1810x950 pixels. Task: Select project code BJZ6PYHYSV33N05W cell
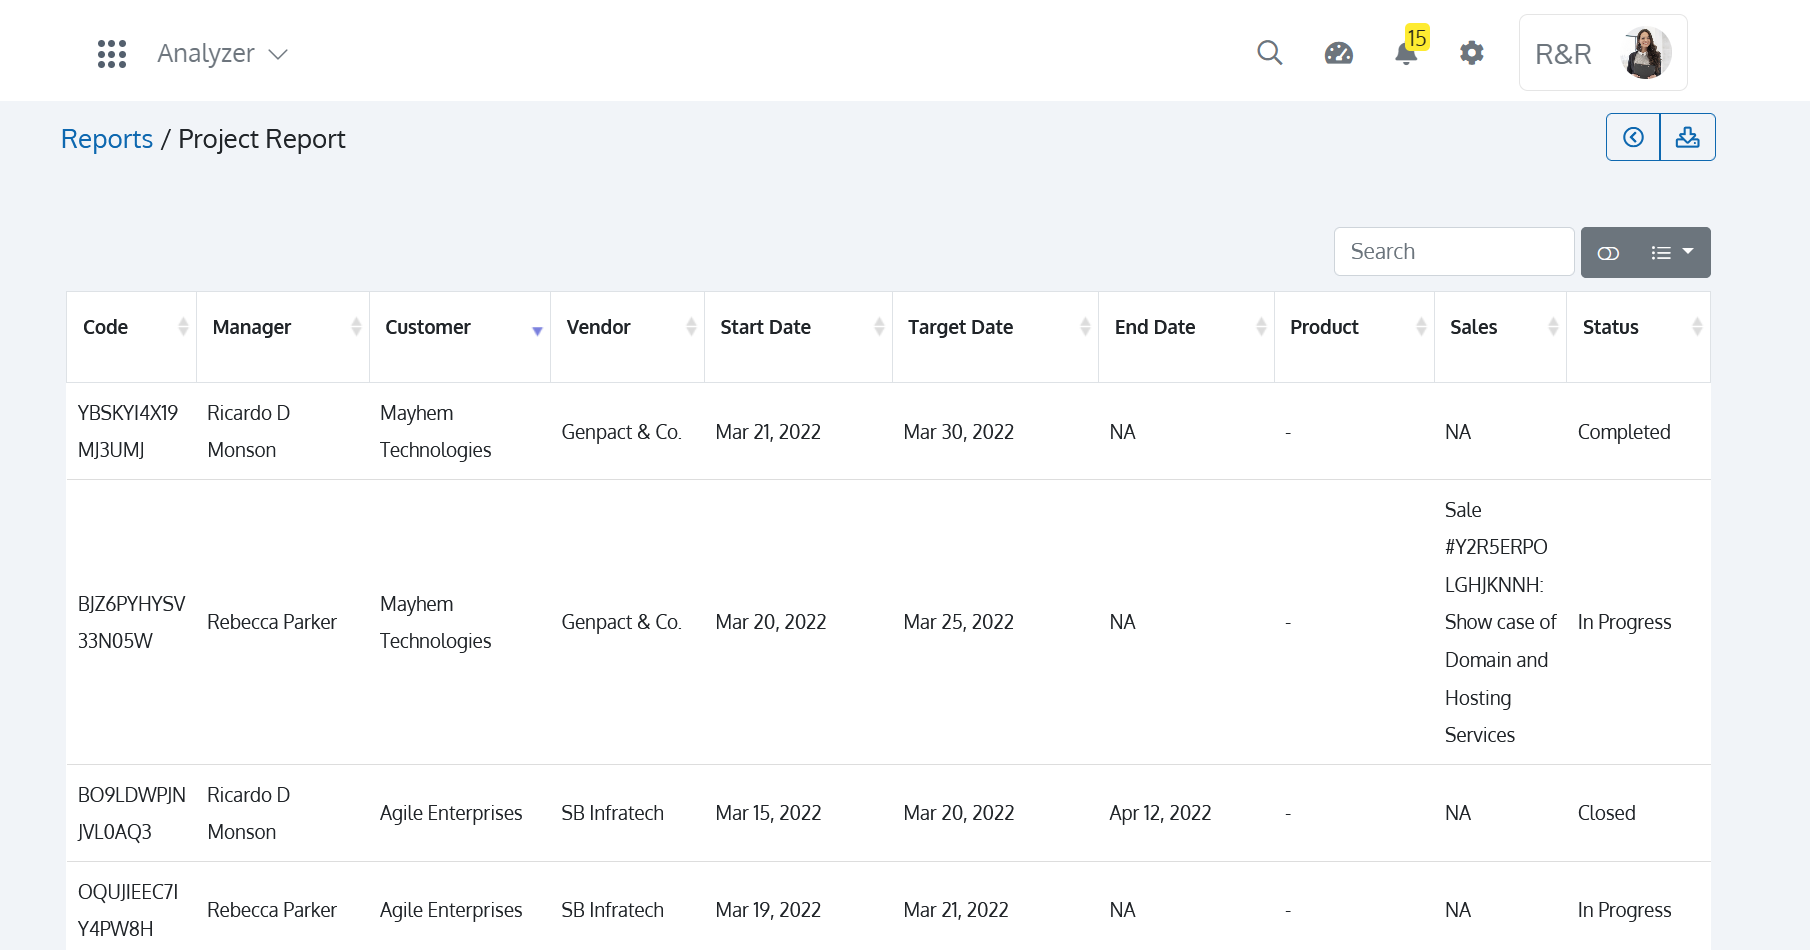click(132, 622)
